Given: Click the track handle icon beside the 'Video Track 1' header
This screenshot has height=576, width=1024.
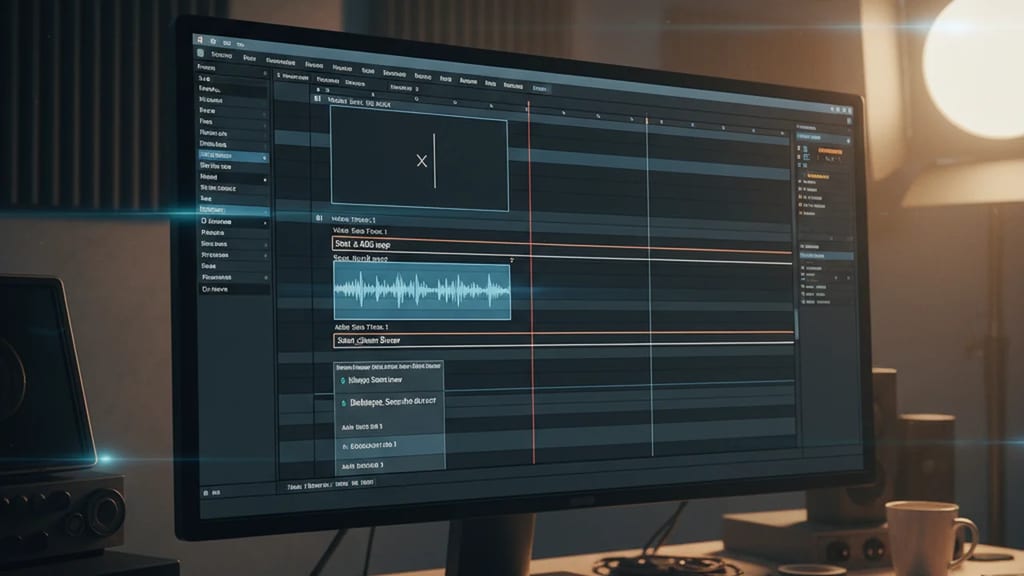Looking at the screenshot, I should click(x=319, y=218).
